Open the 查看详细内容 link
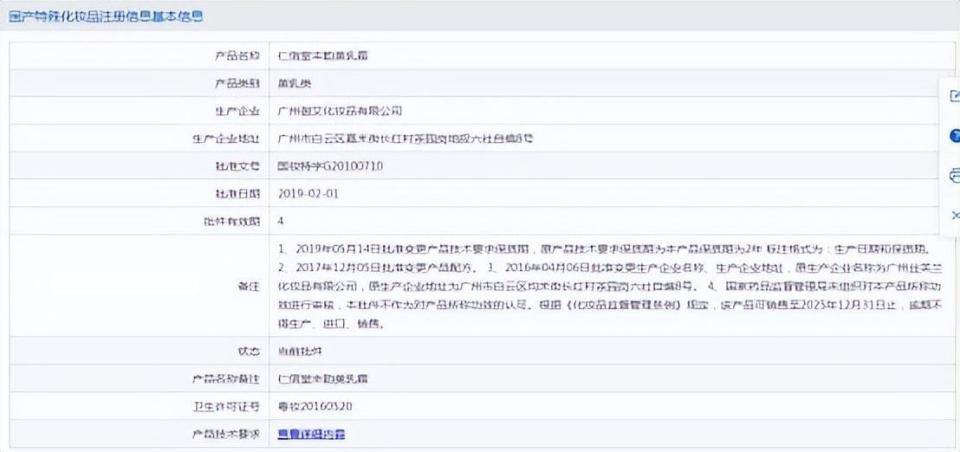Viewport: 960px width, 452px height. [x=311, y=434]
